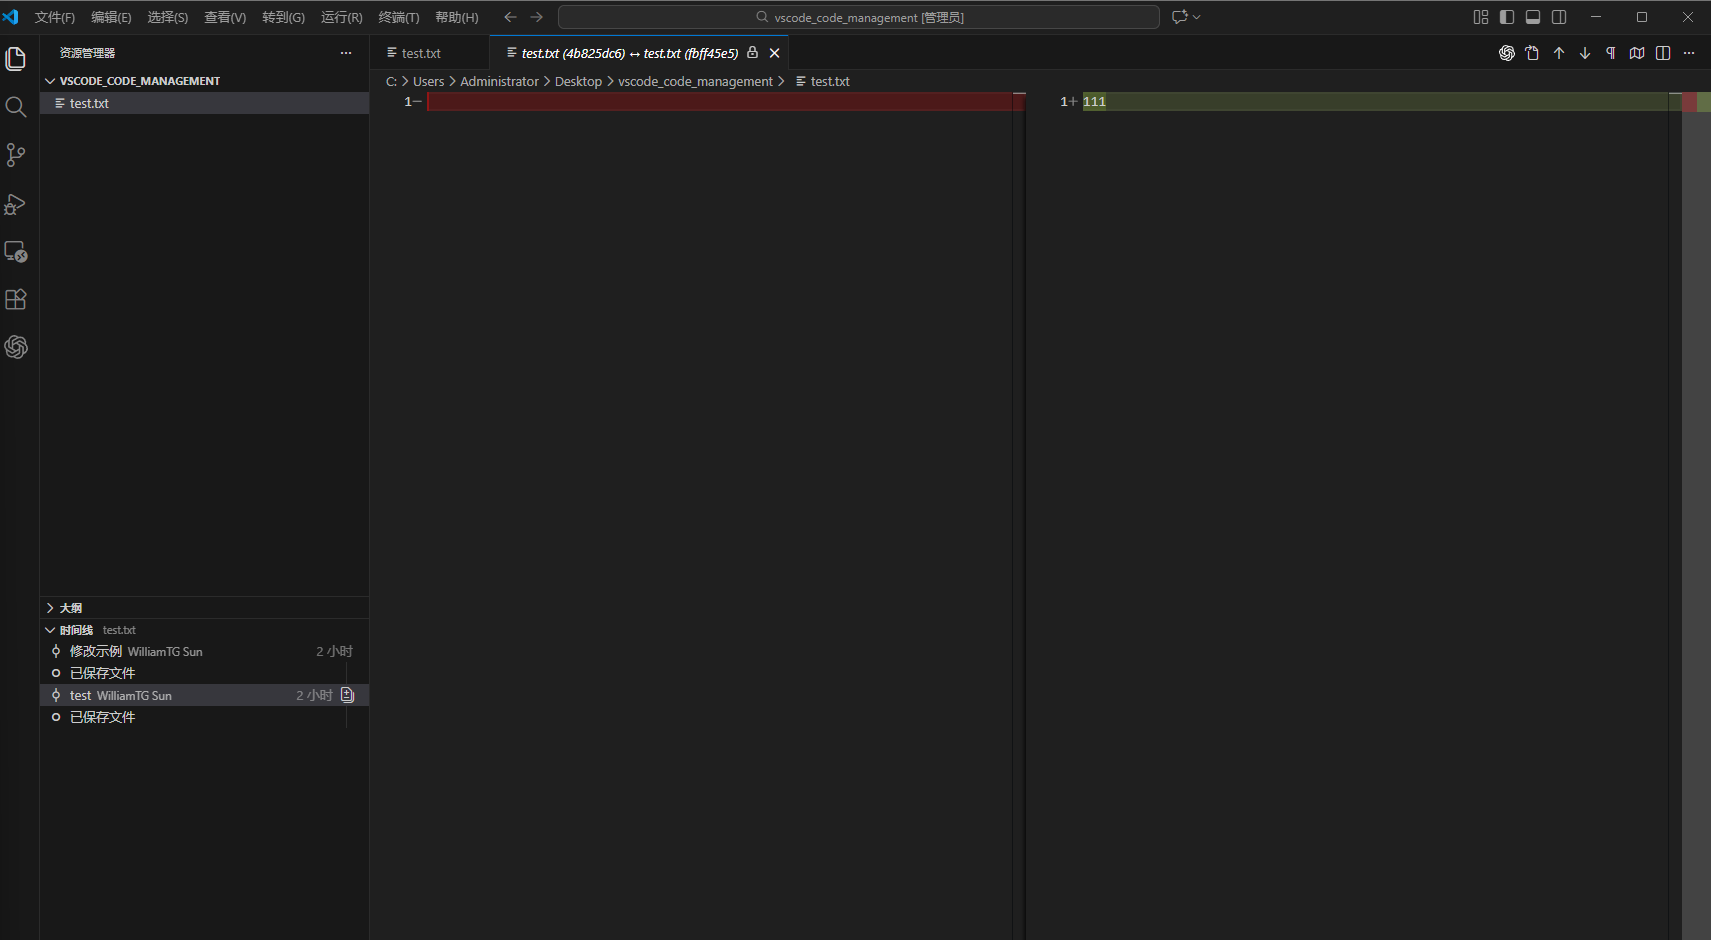
Task: Open the 编辑(E) menu
Action: [111, 17]
